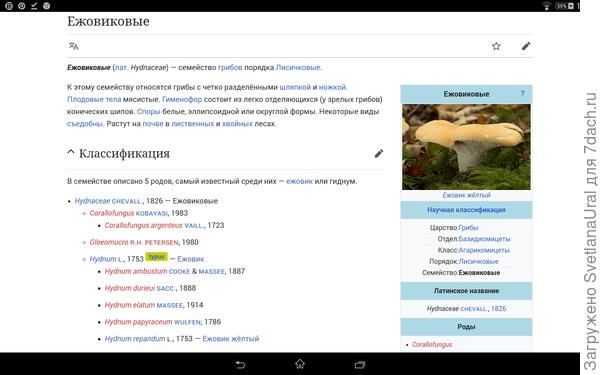Image resolution: width=600 pixels, height=375 pixels.
Task: Open 'Научная классификация' infobox header link
Action: pos(466,210)
